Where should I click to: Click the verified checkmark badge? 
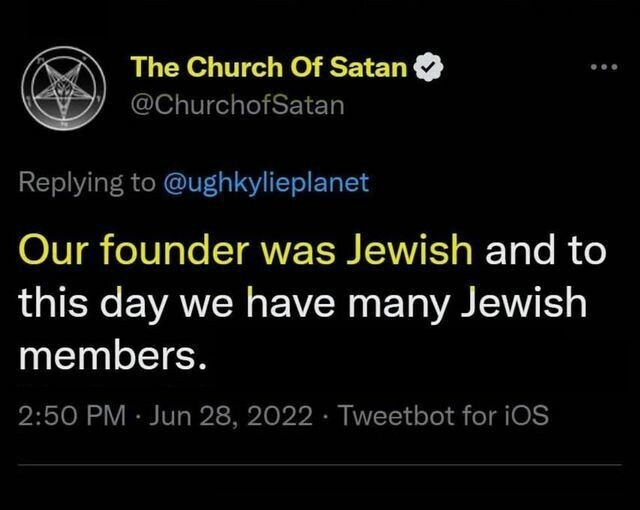click(x=429, y=67)
